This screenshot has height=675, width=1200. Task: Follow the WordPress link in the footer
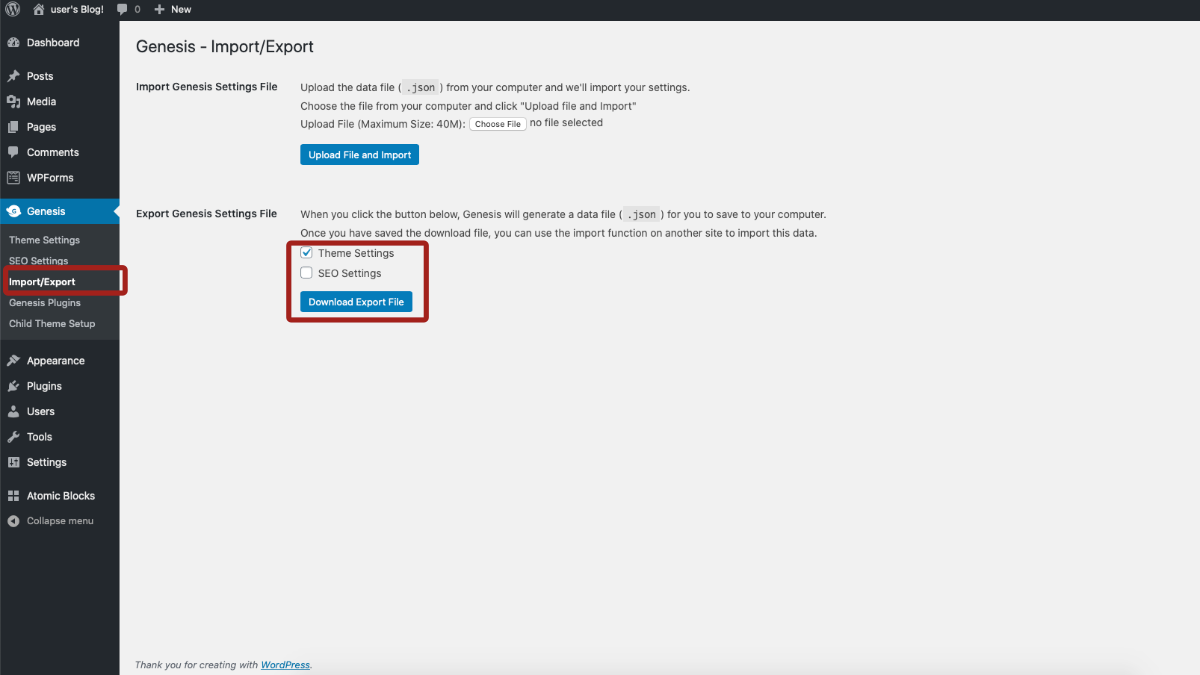click(285, 664)
